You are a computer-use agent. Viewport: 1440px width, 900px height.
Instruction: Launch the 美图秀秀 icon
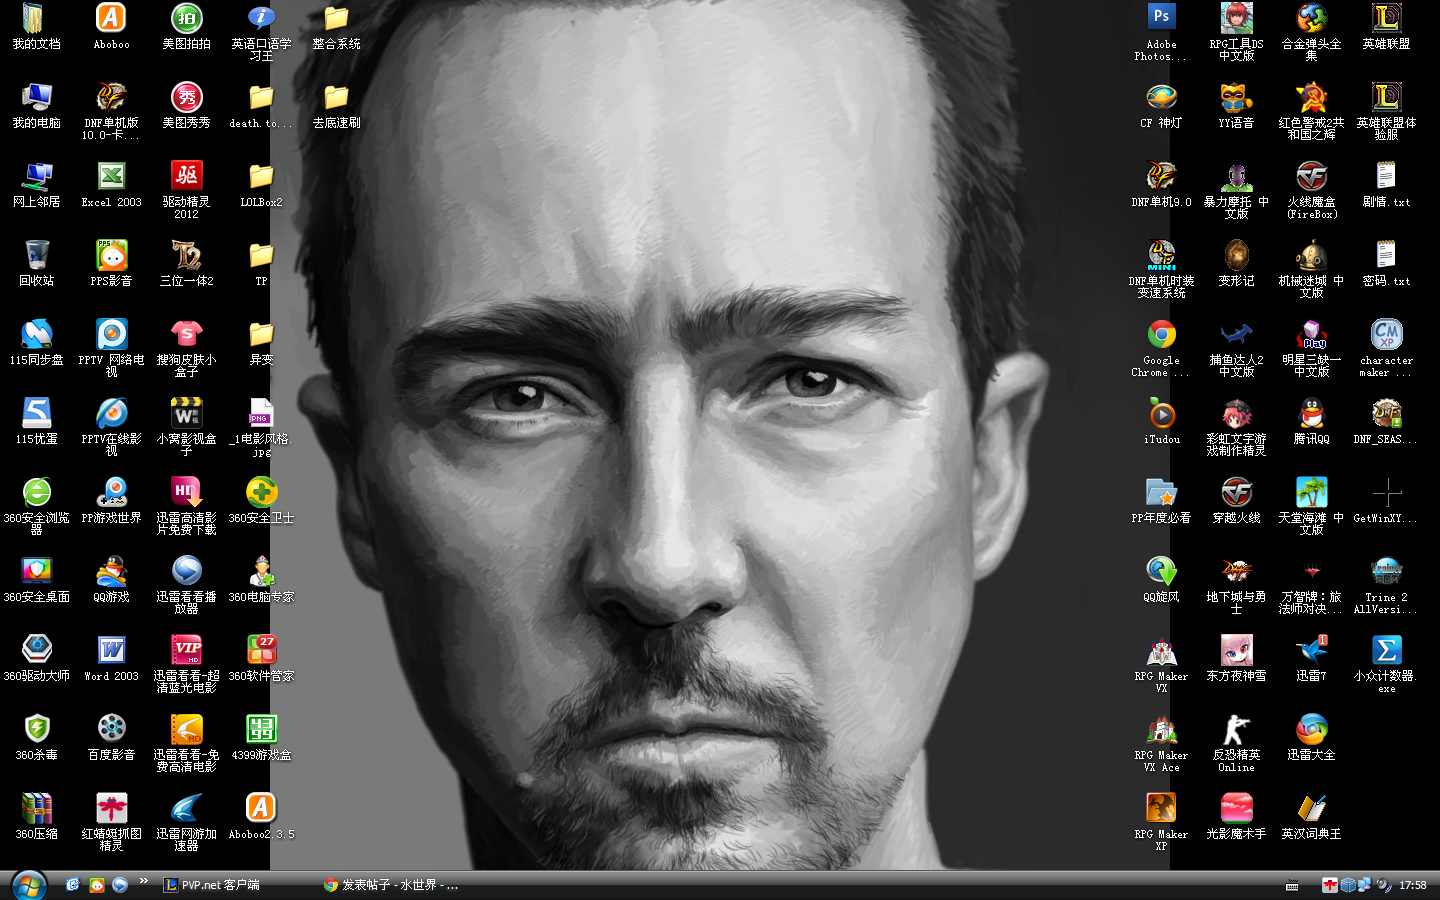[186, 105]
